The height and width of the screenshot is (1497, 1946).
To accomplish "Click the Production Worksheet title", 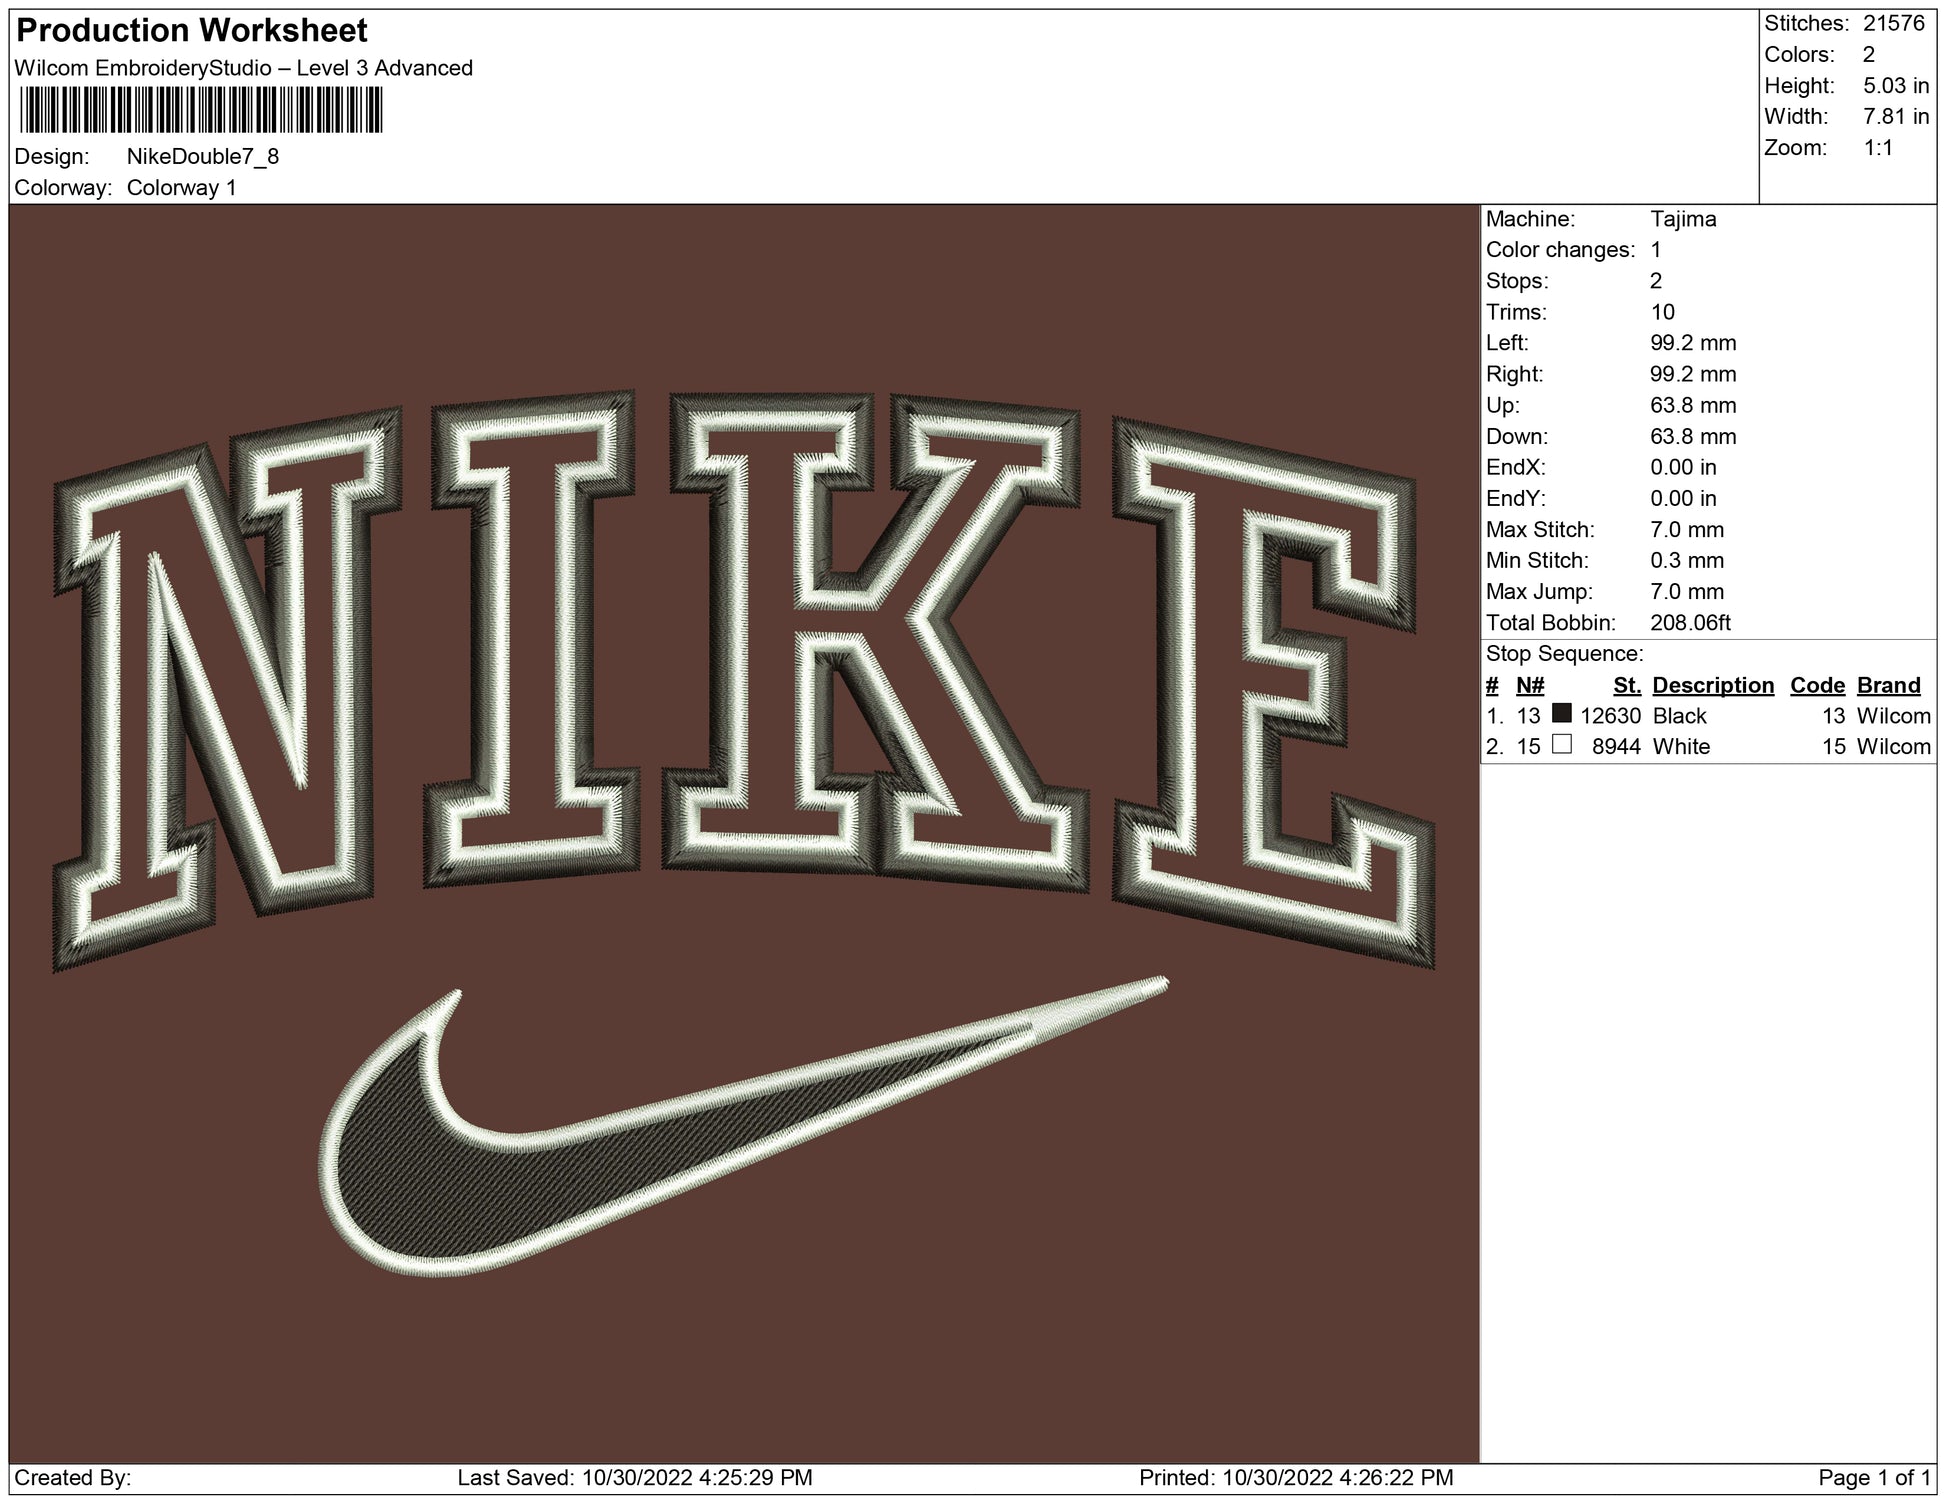I will point(192,31).
